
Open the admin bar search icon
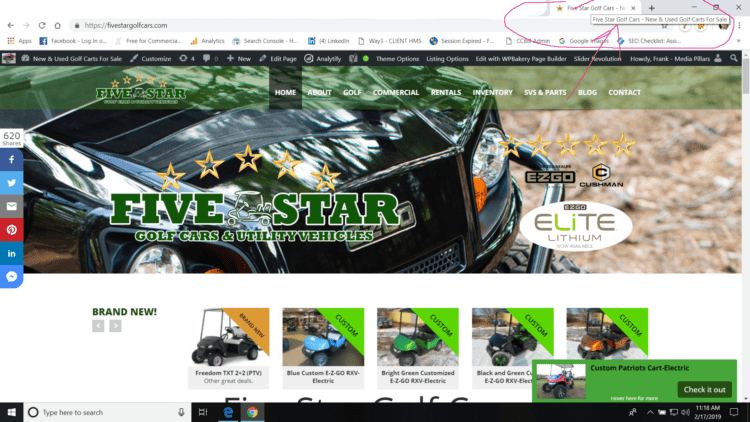coord(734,58)
